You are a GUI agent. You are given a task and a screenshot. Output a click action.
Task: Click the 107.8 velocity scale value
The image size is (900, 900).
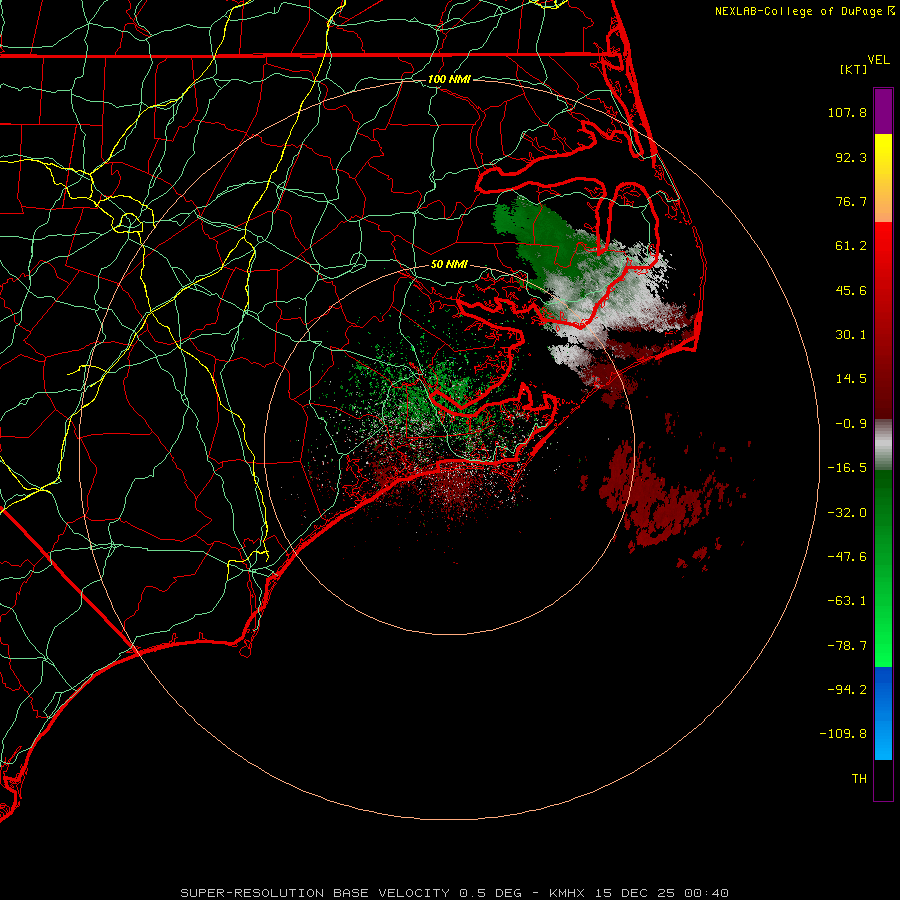[x=847, y=112]
